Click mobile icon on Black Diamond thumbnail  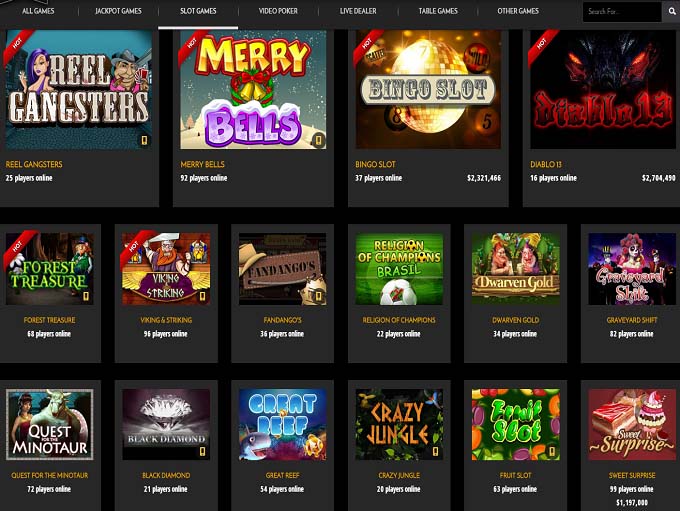(x=202, y=452)
